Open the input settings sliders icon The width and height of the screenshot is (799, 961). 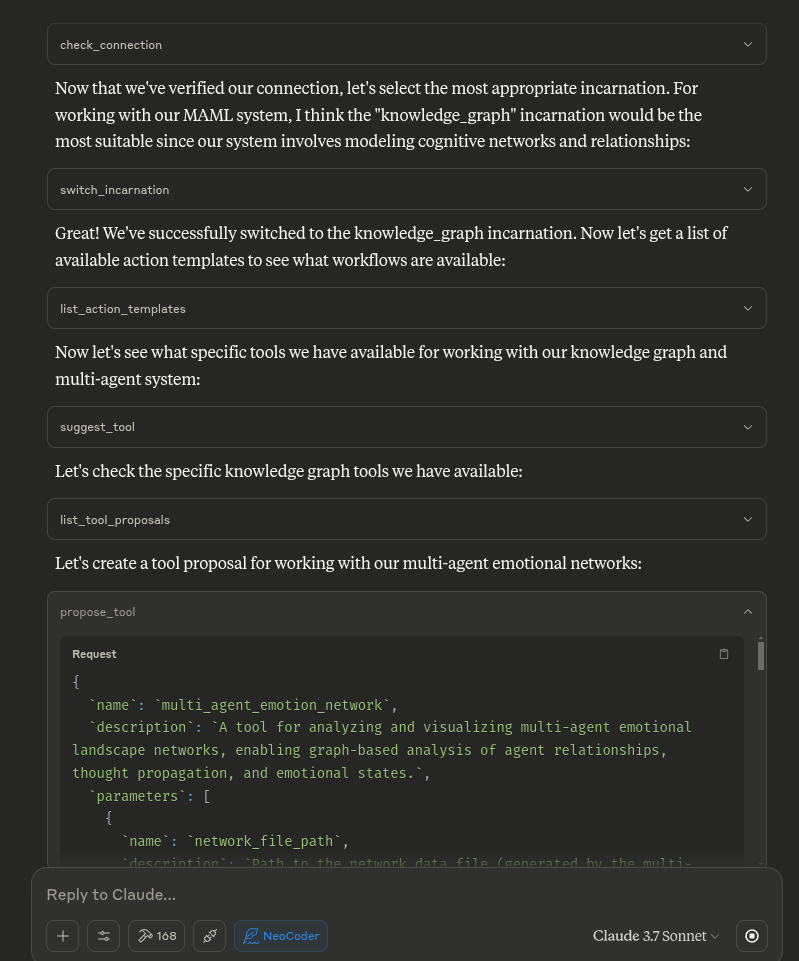tap(103, 936)
